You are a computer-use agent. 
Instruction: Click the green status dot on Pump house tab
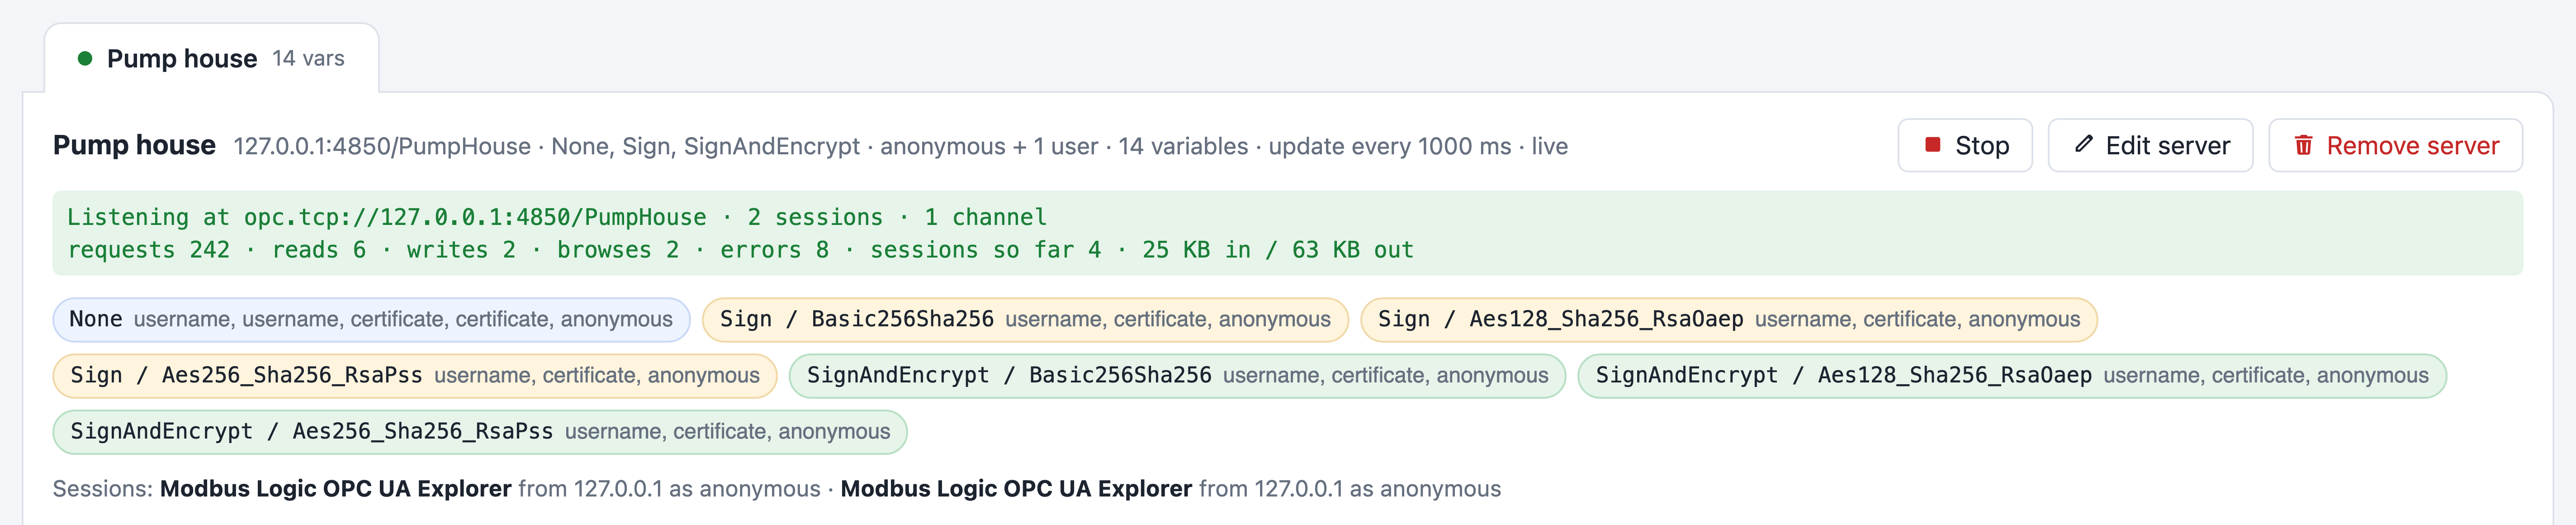click(x=85, y=59)
